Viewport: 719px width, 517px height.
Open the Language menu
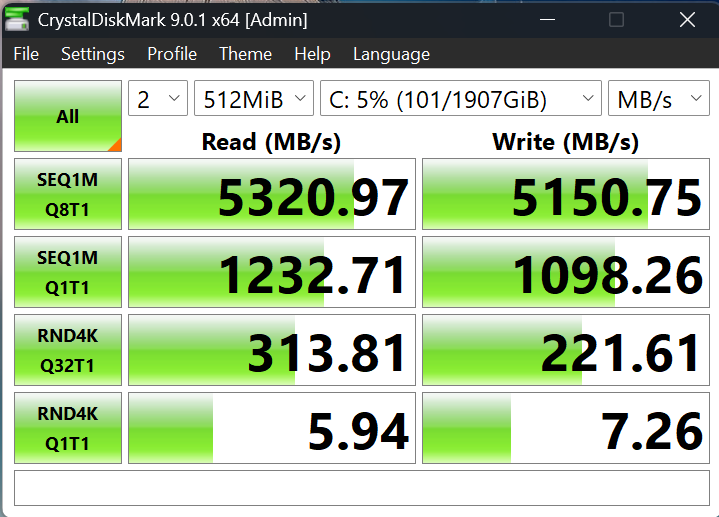pyautogui.click(x=391, y=54)
